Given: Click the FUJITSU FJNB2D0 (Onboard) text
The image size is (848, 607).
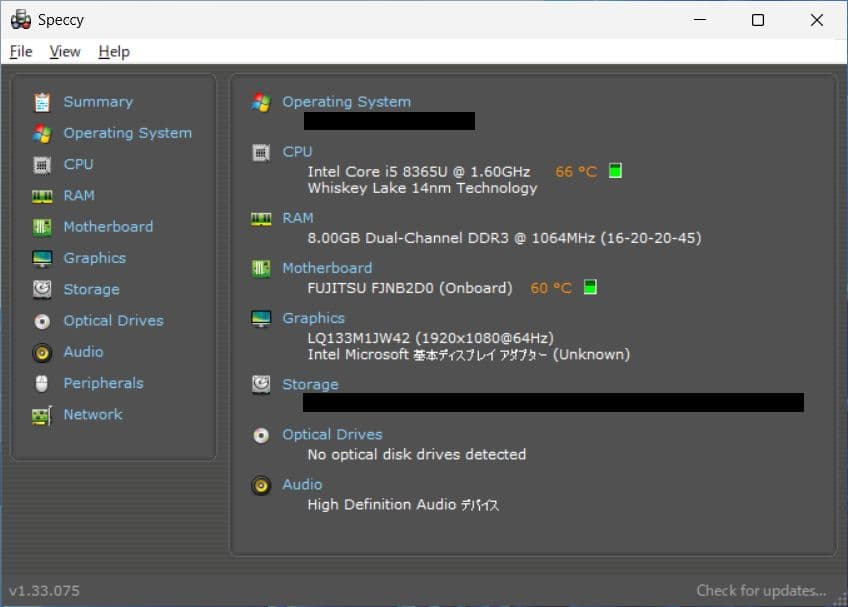Looking at the screenshot, I should (410, 288).
